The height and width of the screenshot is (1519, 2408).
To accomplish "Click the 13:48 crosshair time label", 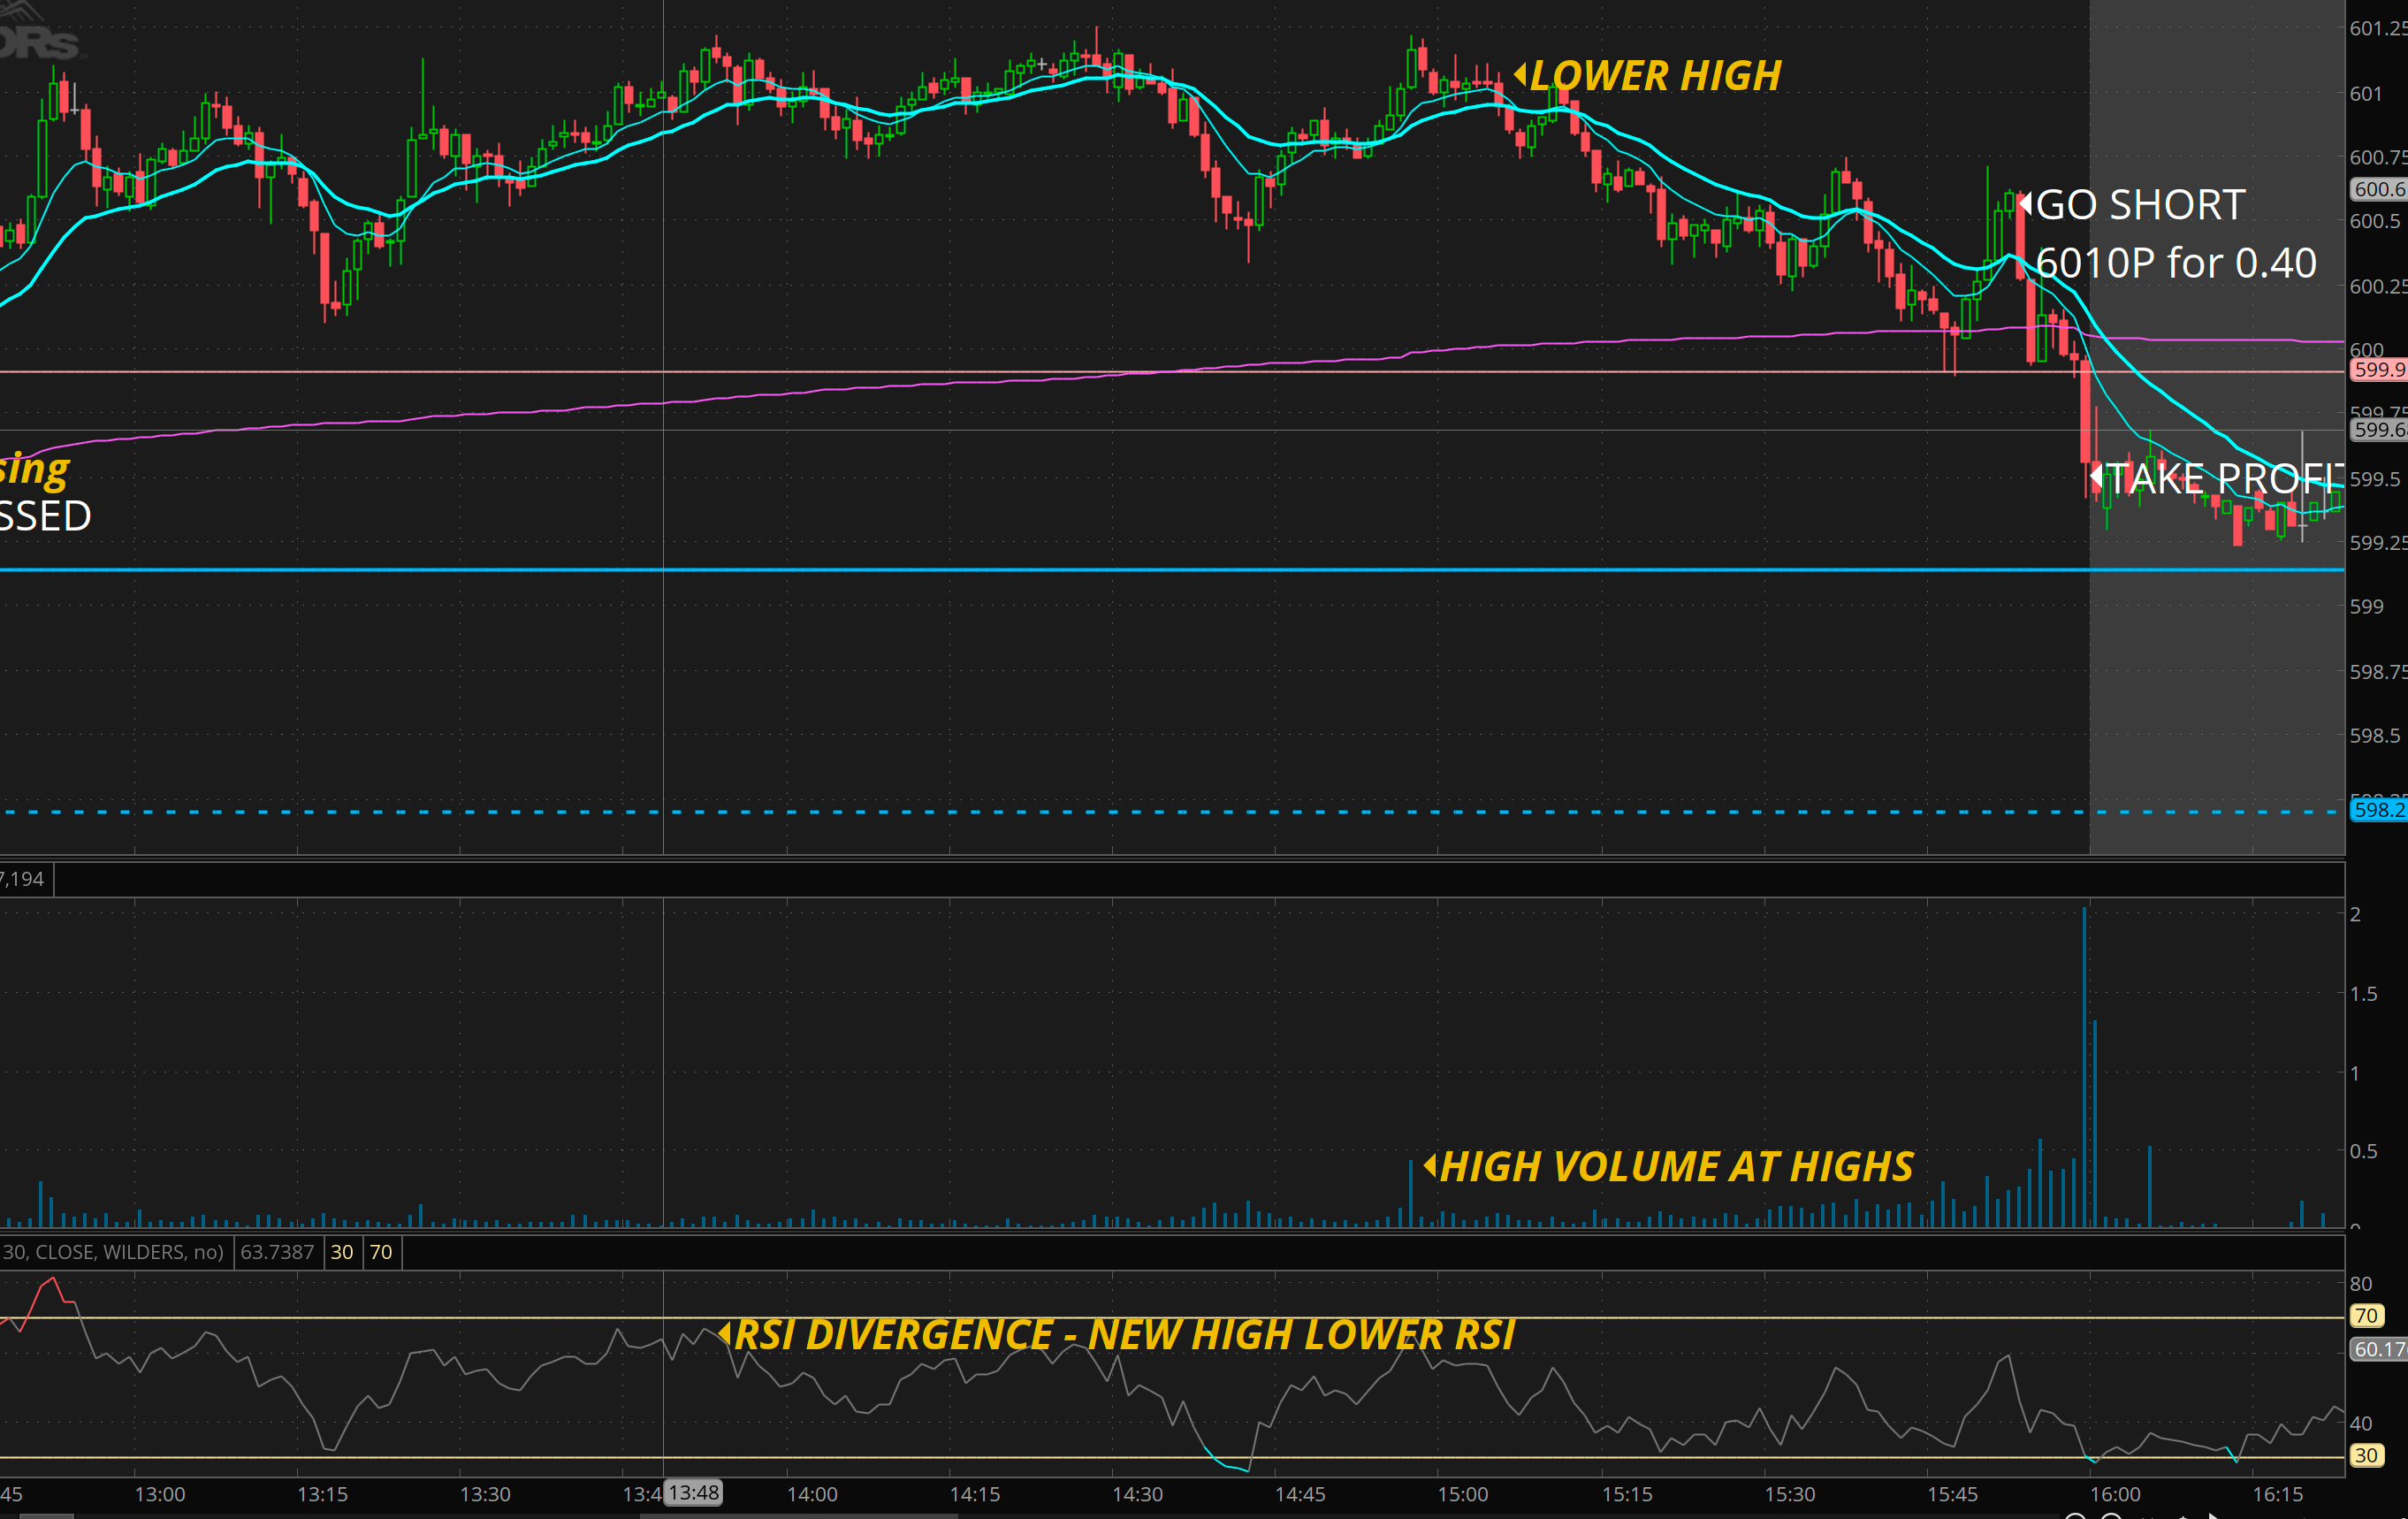I will [694, 1493].
